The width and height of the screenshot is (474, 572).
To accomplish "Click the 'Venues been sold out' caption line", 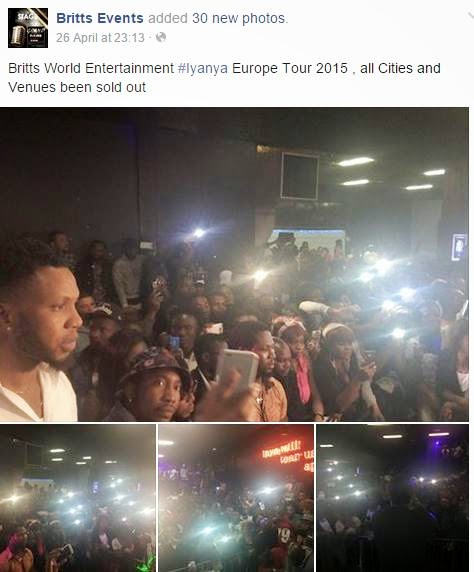I will [x=77, y=88].
